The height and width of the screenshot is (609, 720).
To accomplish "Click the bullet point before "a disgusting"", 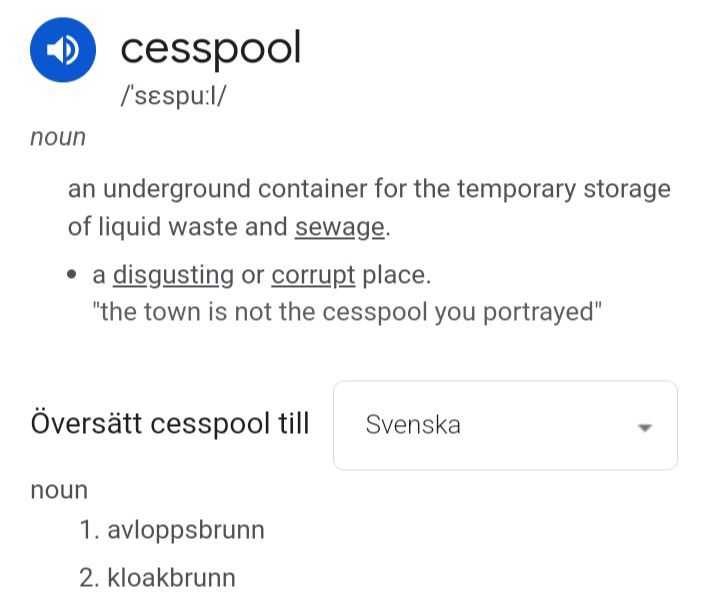I will [x=73, y=275].
